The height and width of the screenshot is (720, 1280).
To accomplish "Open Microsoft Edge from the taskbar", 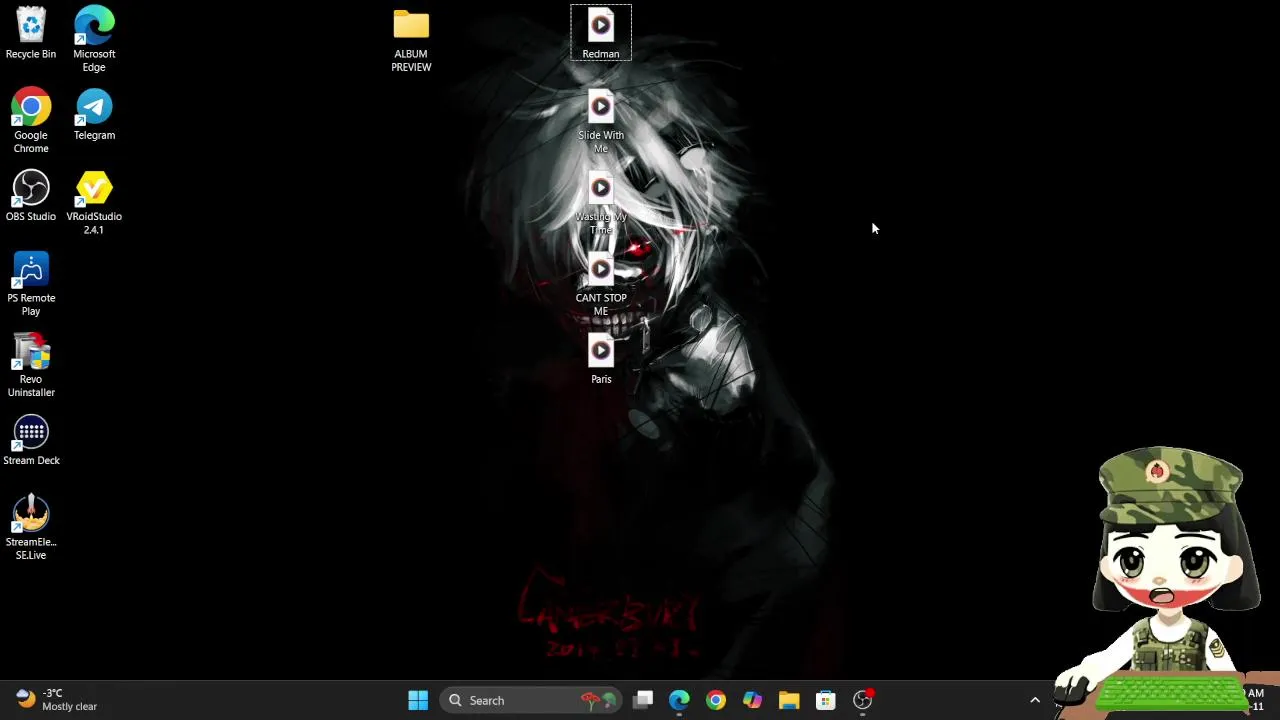I will pyautogui.click(x=679, y=700).
